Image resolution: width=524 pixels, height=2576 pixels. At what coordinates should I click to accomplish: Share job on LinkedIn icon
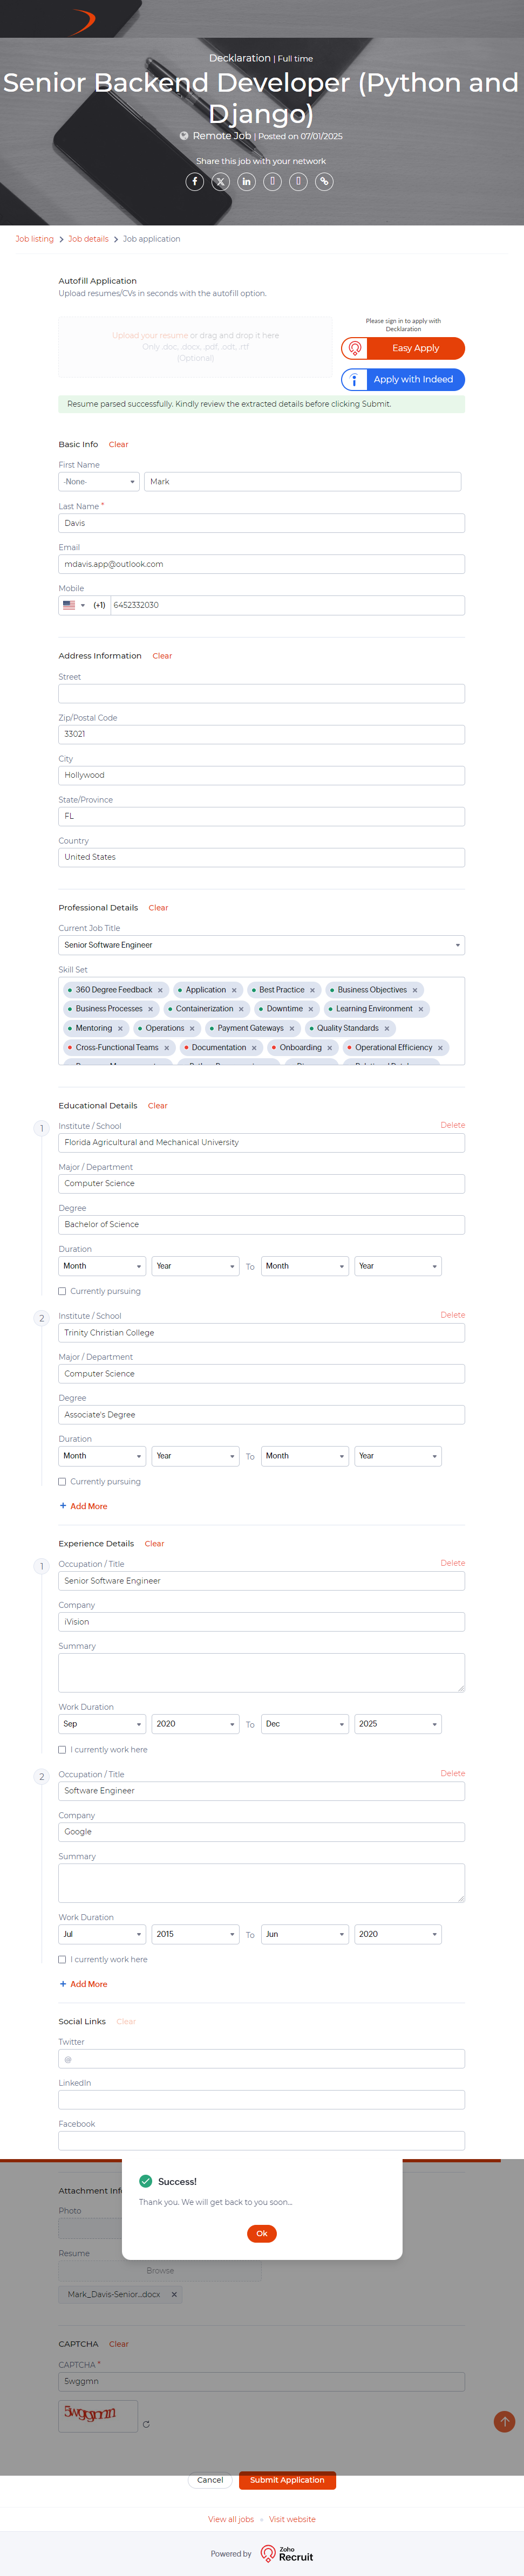[x=246, y=181]
